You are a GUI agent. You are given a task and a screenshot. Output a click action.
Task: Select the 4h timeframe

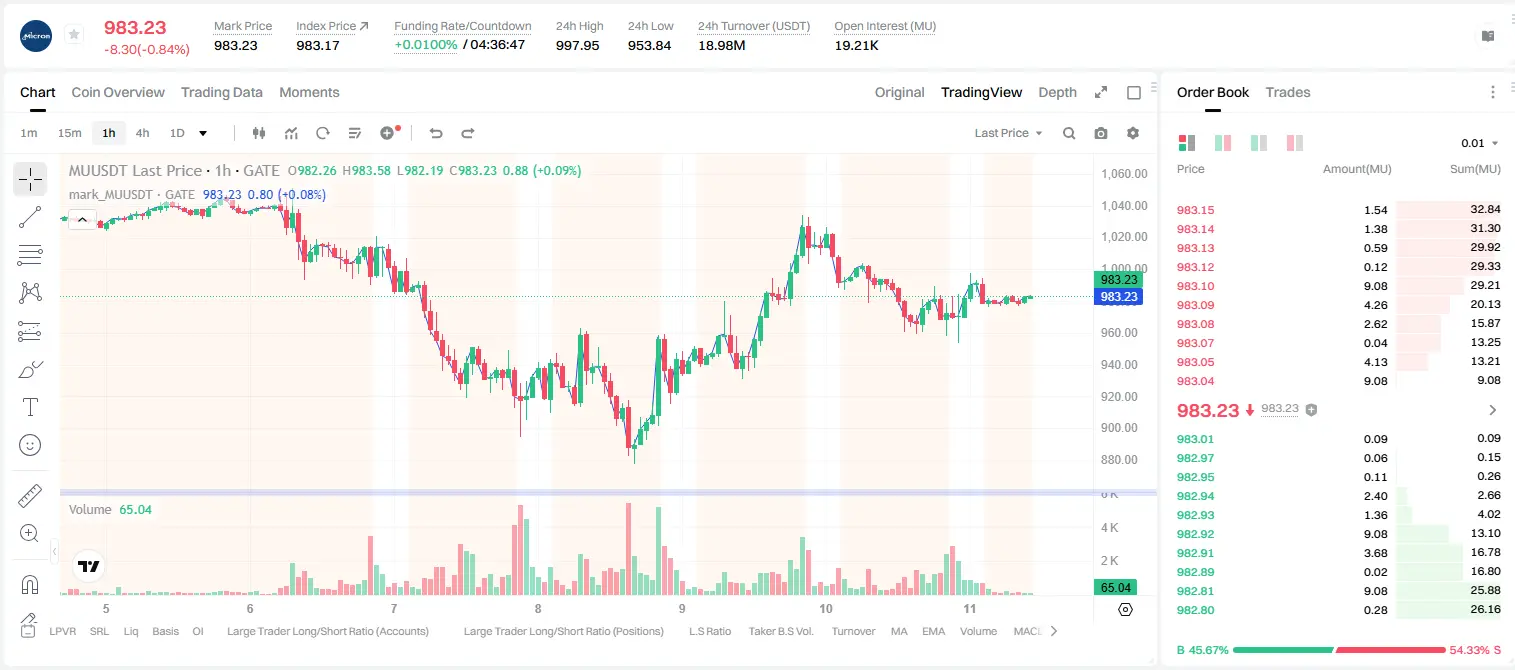click(x=142, y=133)
